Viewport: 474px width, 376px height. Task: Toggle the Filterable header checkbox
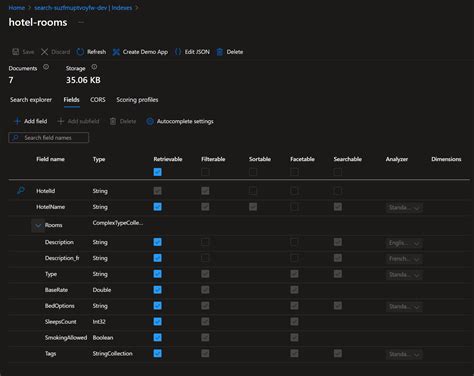205,172
